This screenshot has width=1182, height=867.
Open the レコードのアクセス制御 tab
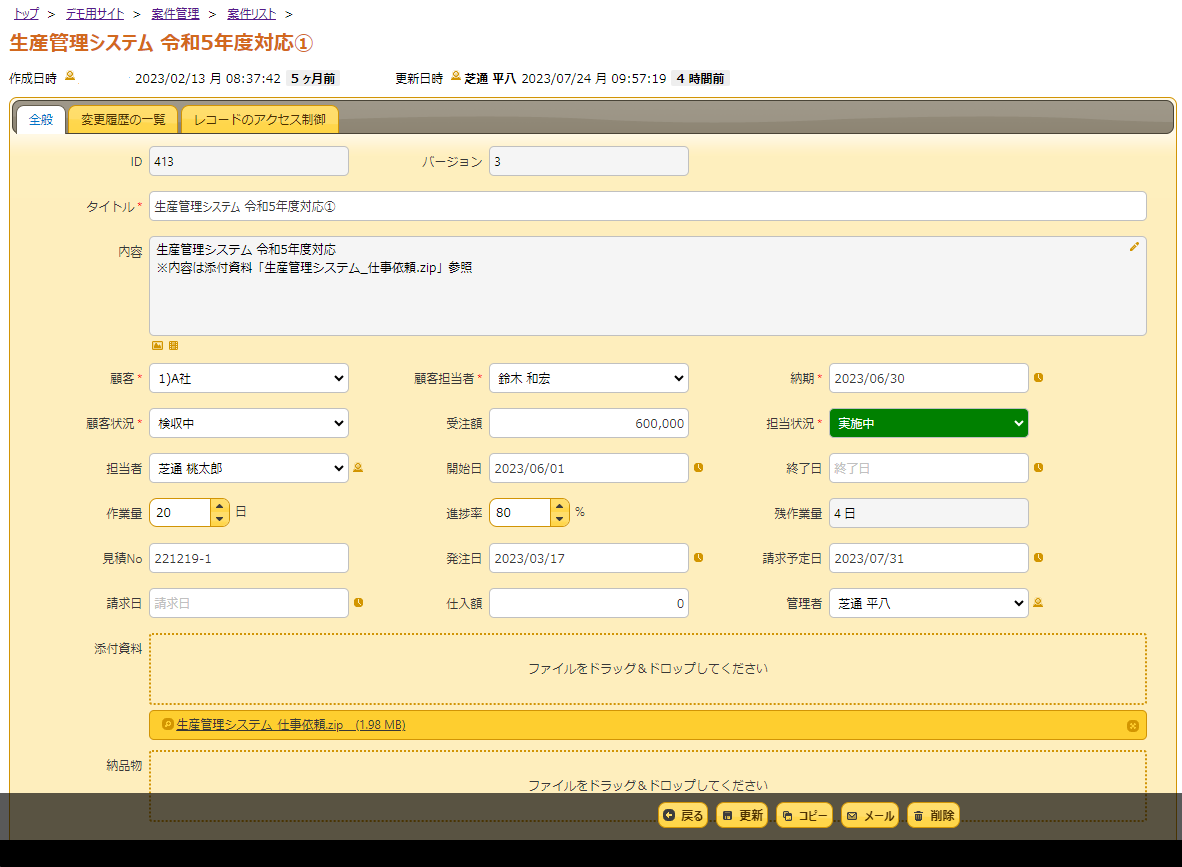259,120
